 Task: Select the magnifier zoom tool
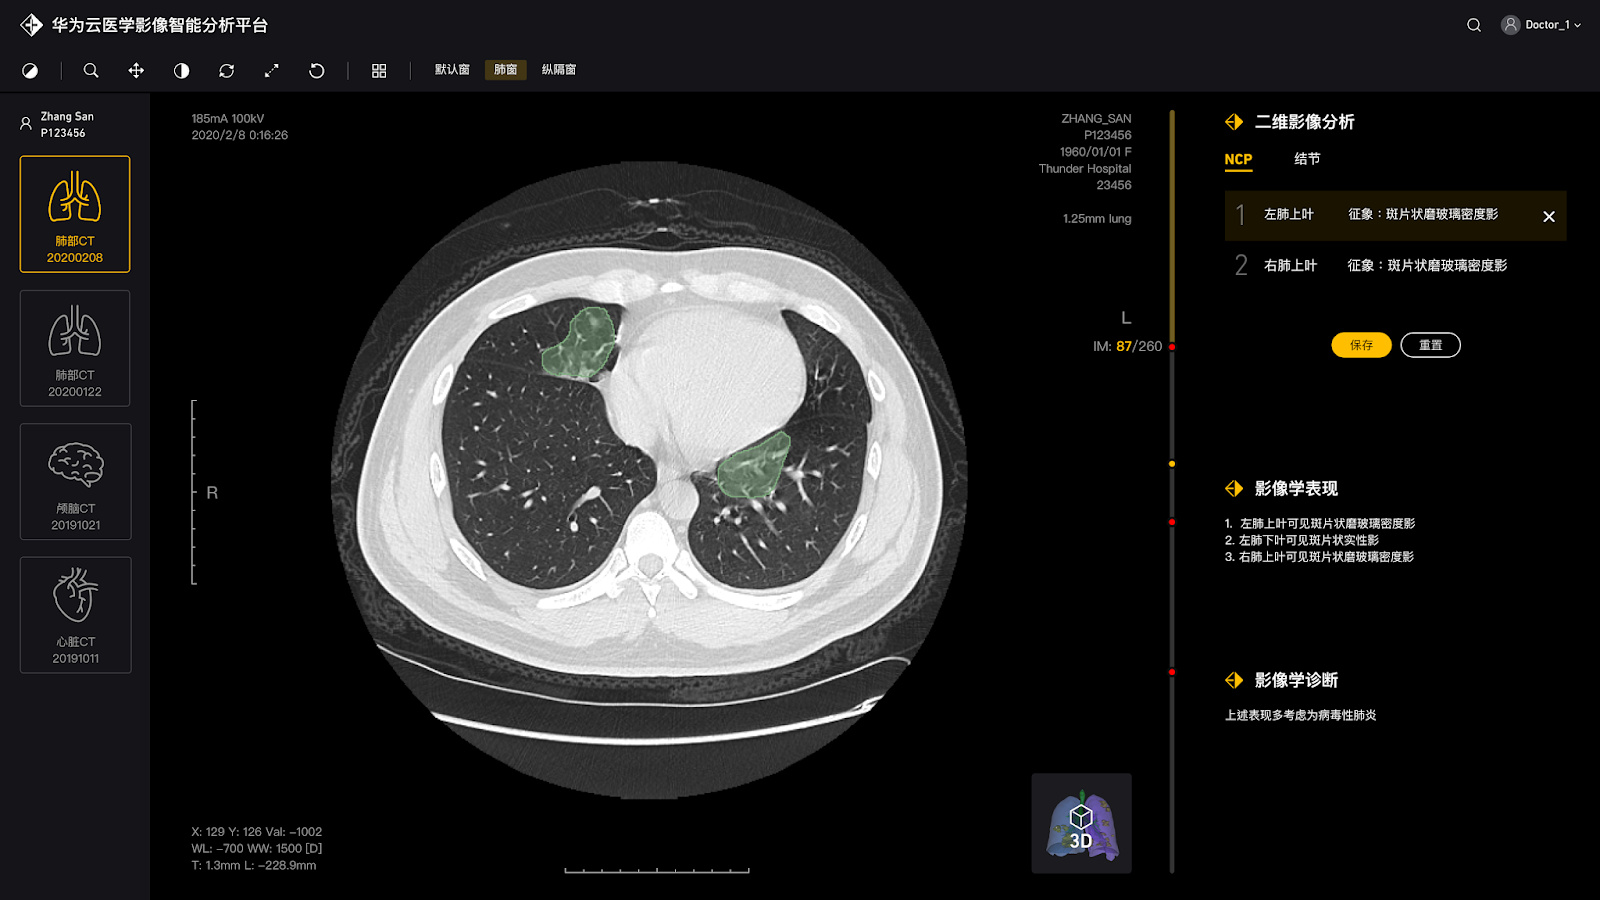[90, 71]
